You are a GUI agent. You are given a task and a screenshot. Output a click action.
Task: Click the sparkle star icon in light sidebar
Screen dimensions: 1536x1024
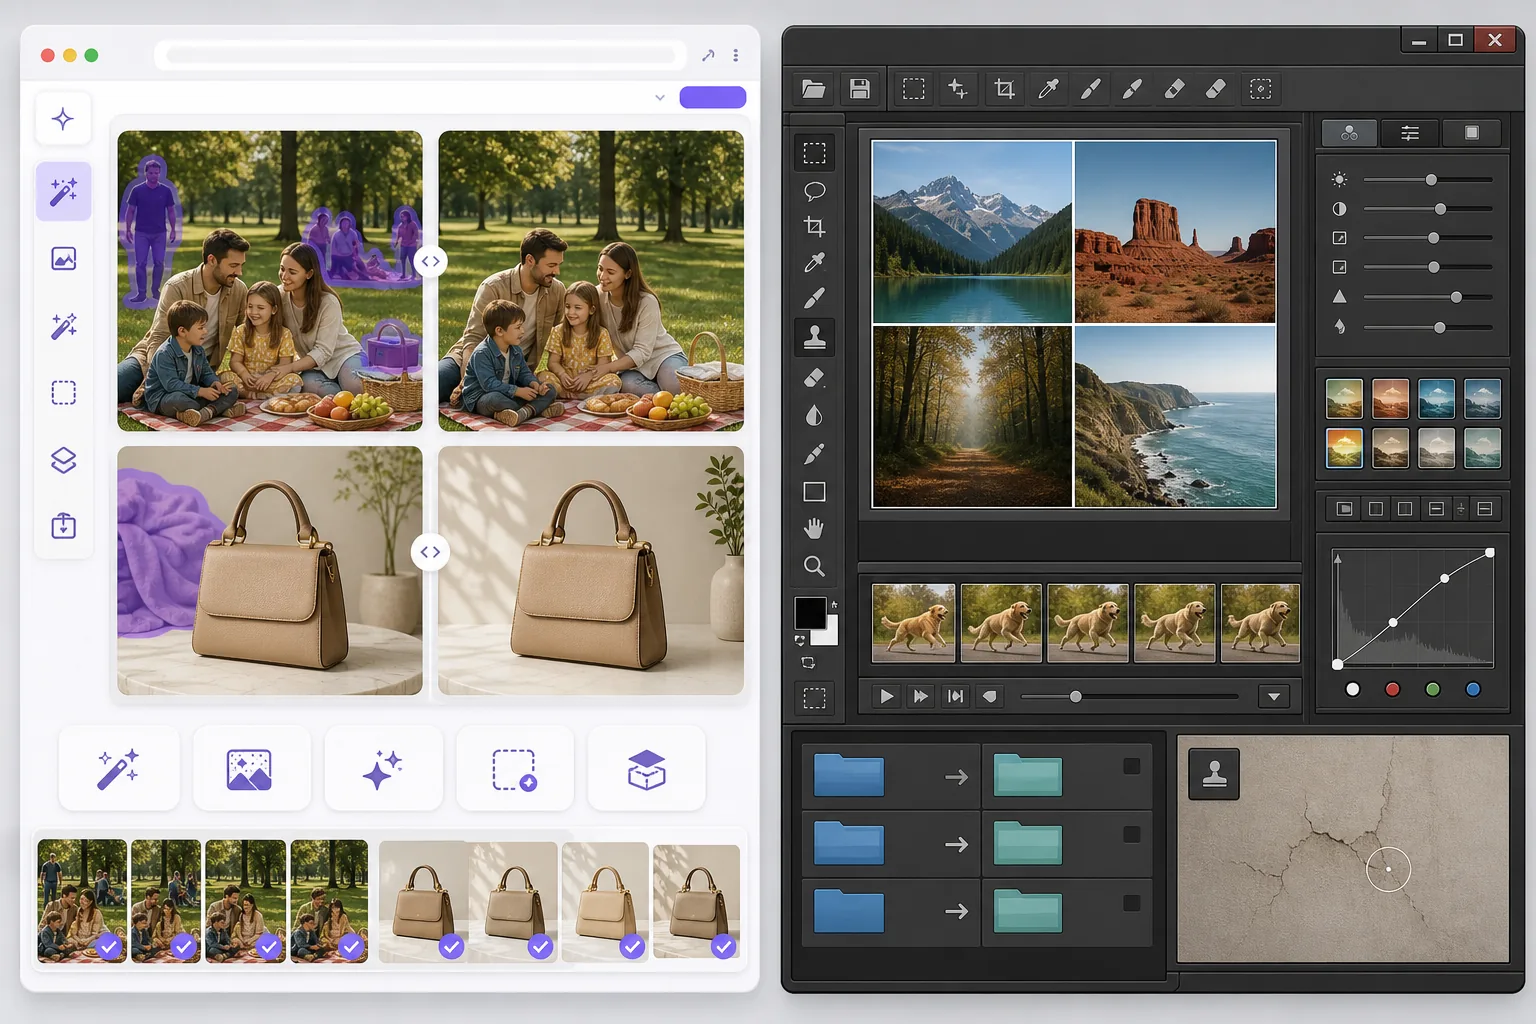pyautogui.click(x=63, y=119)
